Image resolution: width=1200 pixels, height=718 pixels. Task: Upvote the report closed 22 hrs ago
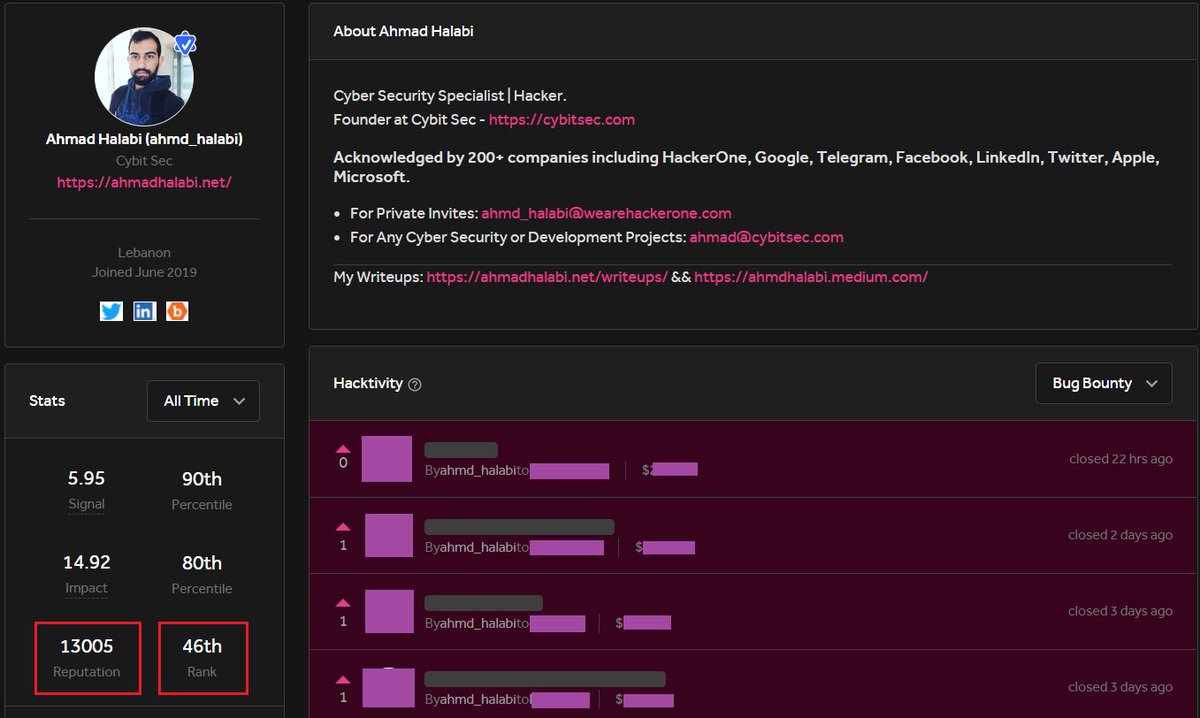tap(343, 448)
